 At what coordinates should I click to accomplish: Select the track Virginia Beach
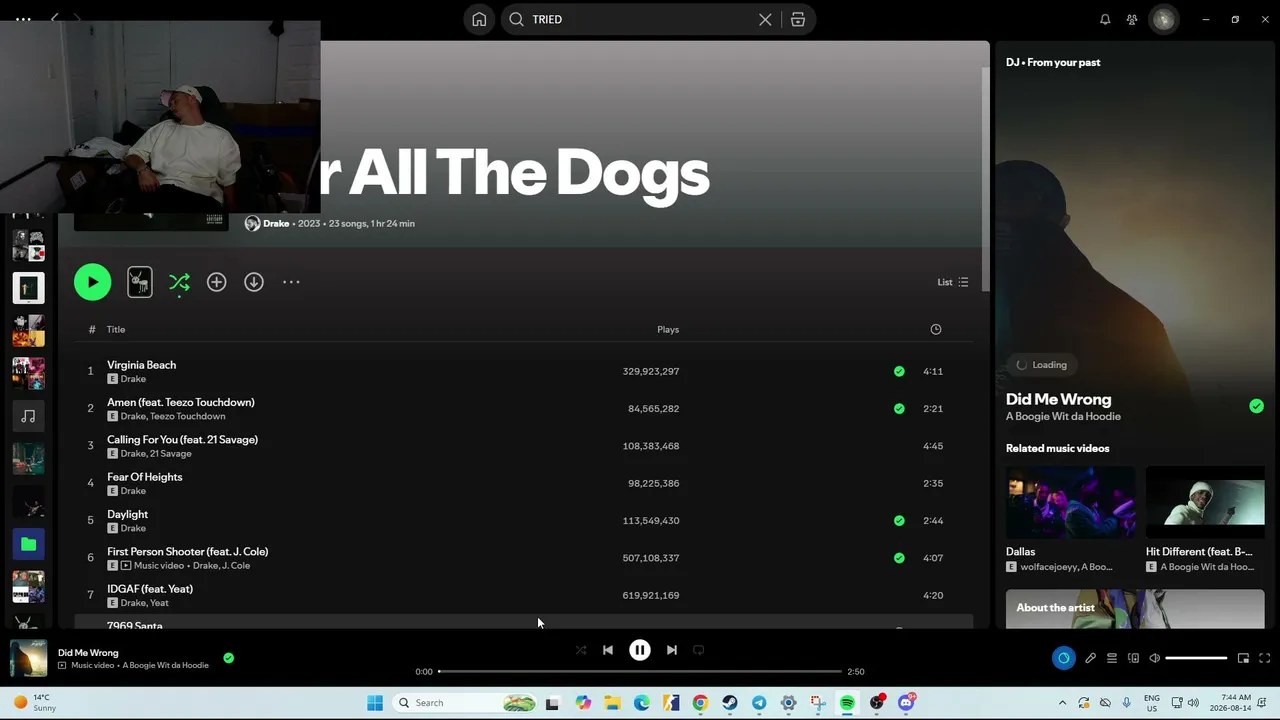(x=141, y=365)
